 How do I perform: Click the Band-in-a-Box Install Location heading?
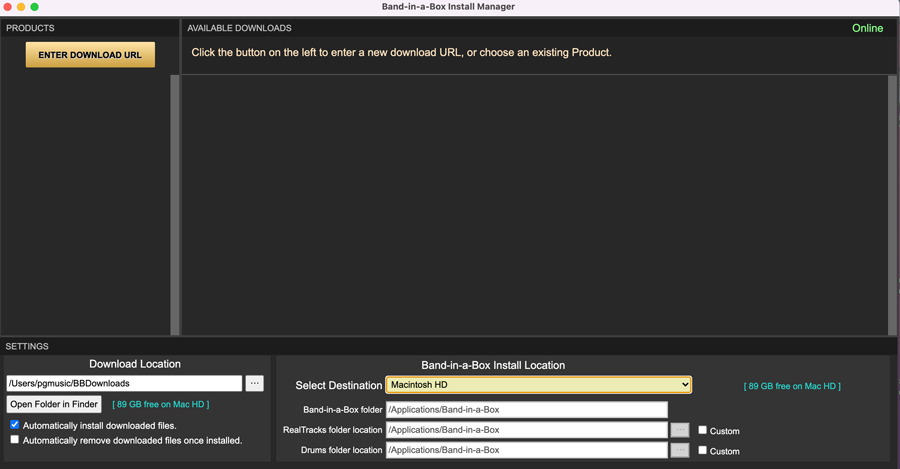493,365
